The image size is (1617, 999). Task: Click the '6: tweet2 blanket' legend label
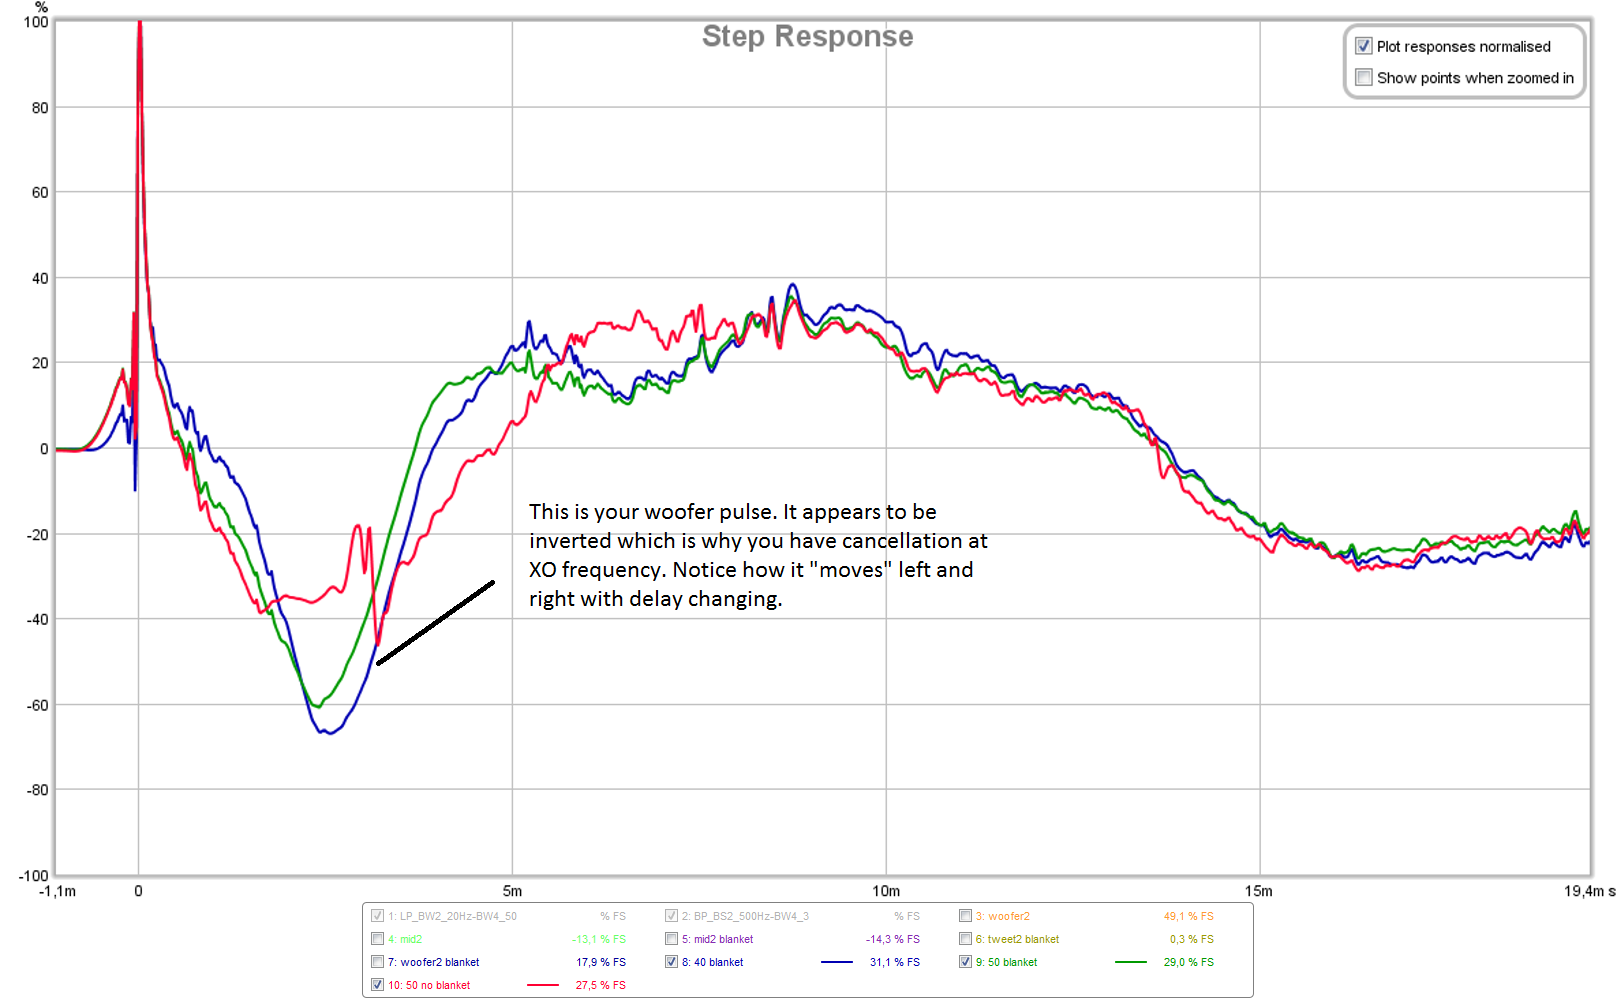point(1017,939)
